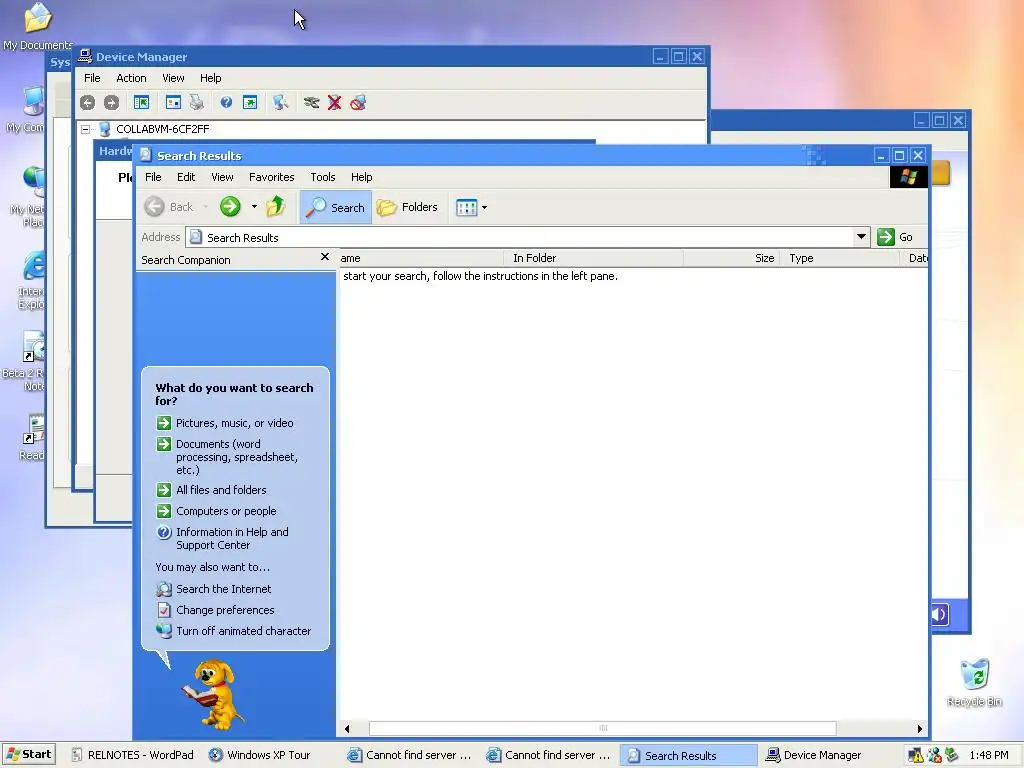The image size is (1024, 768).
Task: Toggle the Folders toolbar button
Action: click(x=408, y=207)
